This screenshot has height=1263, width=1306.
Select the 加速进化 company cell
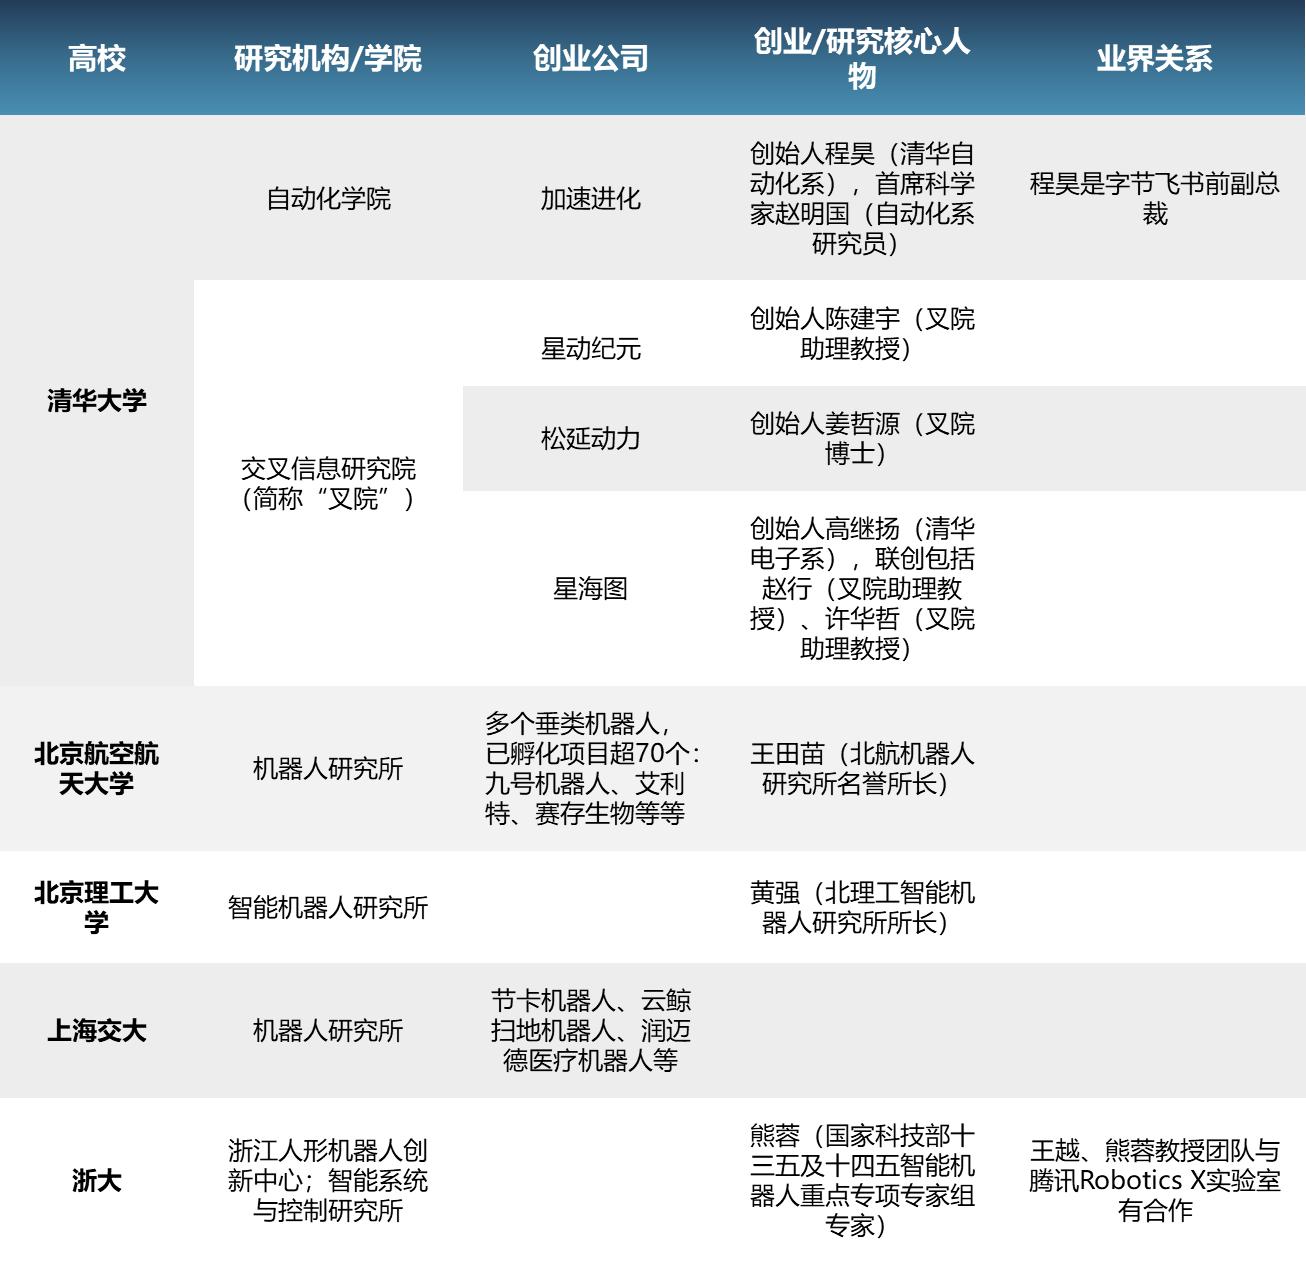[x=591, y=198]
